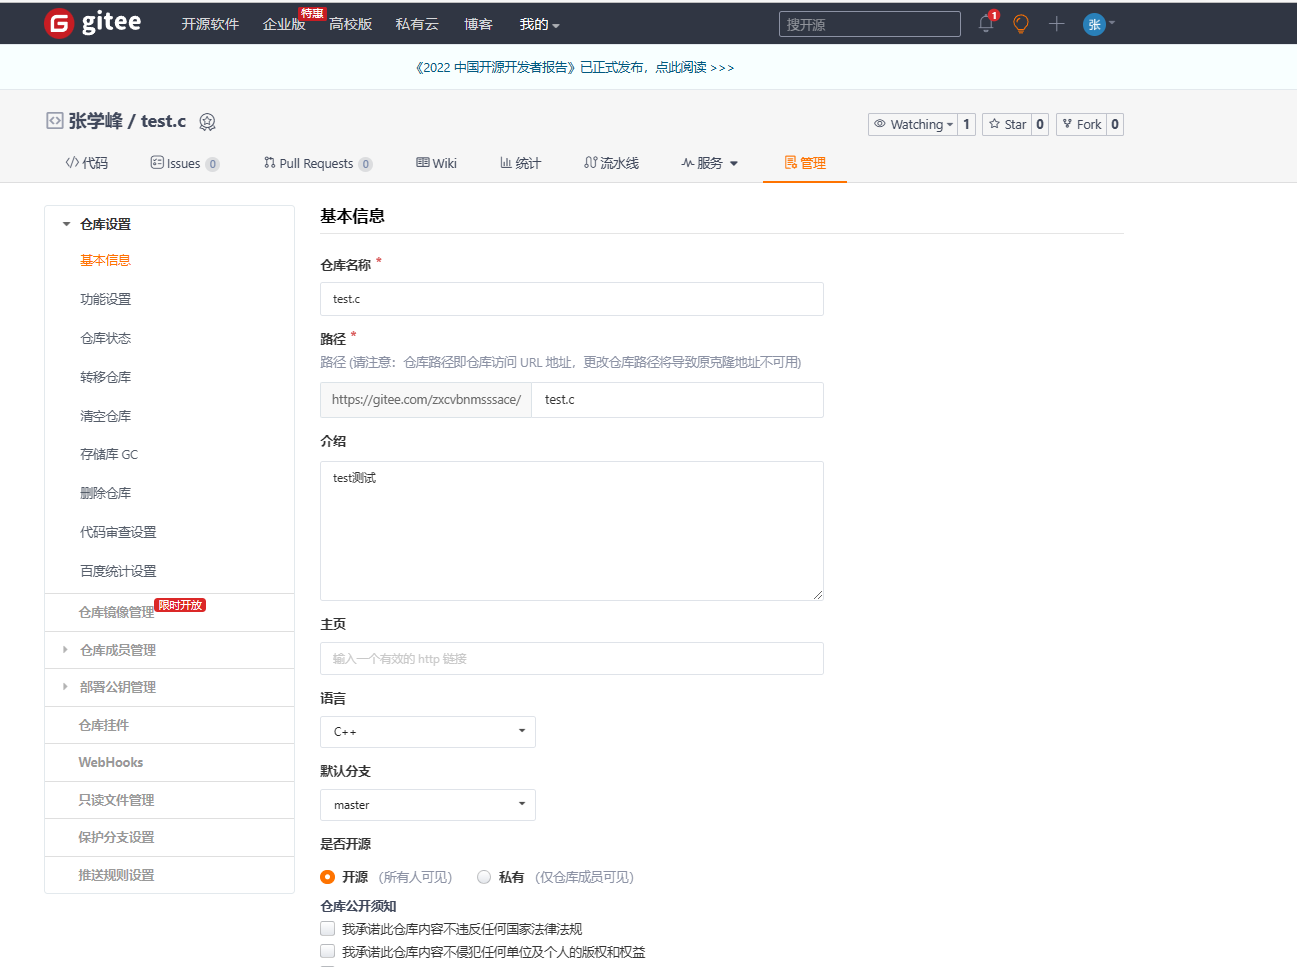Screen dimensions: 1297x967
Task: Open 代码审查设置 in sidebar
Action: (x=118, y=532)
